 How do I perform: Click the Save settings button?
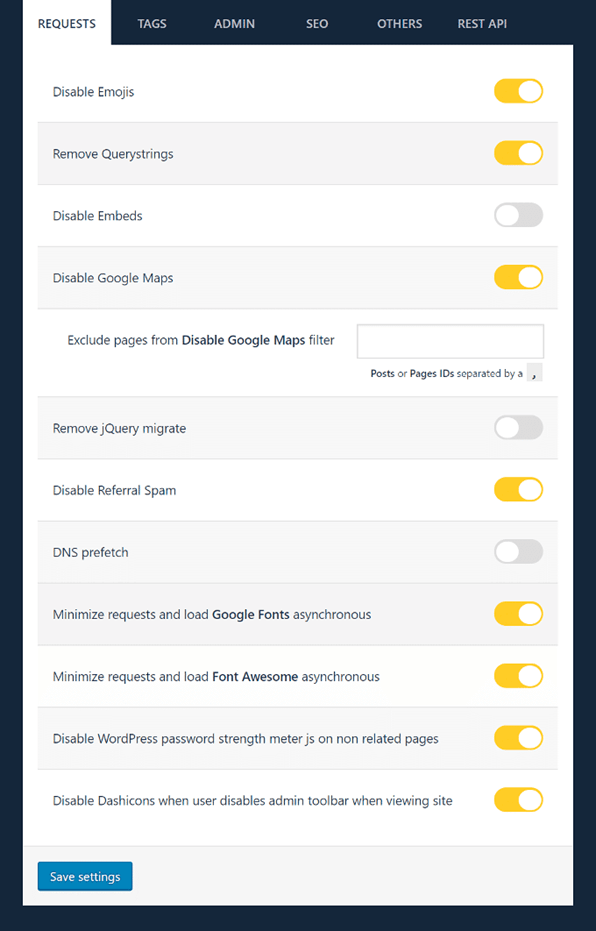(85, 876)
